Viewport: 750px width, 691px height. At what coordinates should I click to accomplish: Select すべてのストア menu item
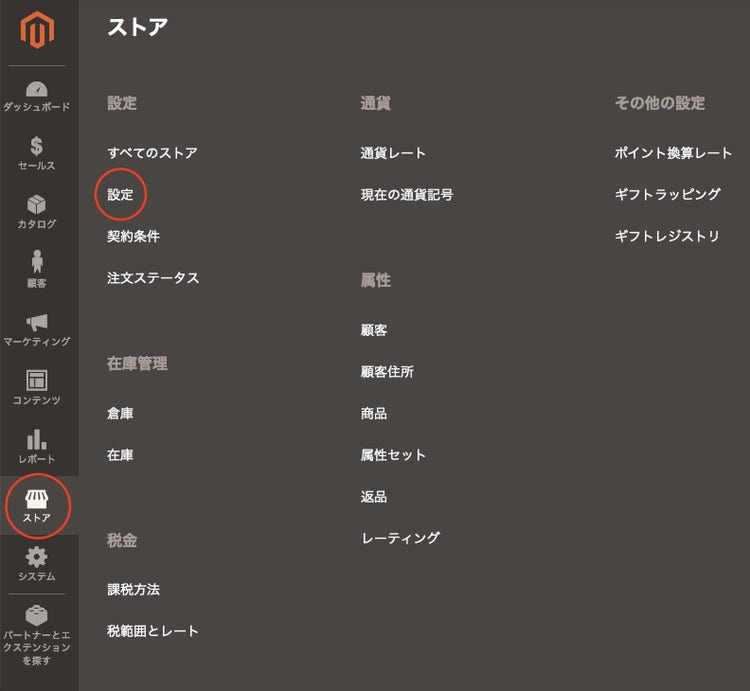point(152,153)
